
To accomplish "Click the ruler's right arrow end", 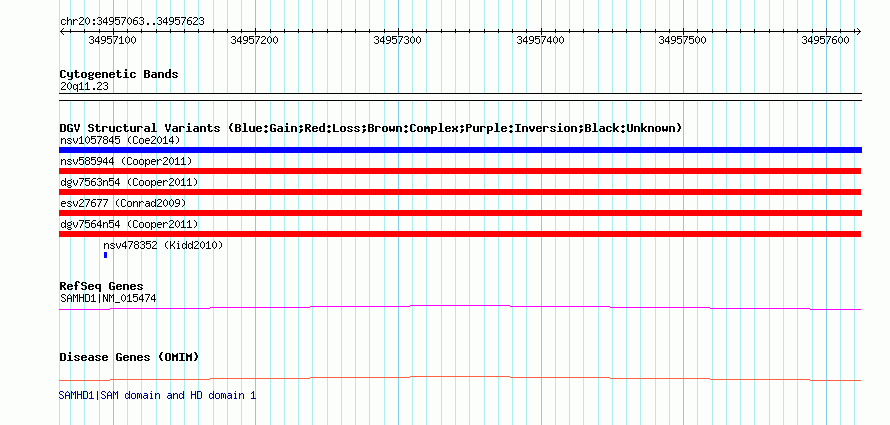I will [x=859, y=32].
